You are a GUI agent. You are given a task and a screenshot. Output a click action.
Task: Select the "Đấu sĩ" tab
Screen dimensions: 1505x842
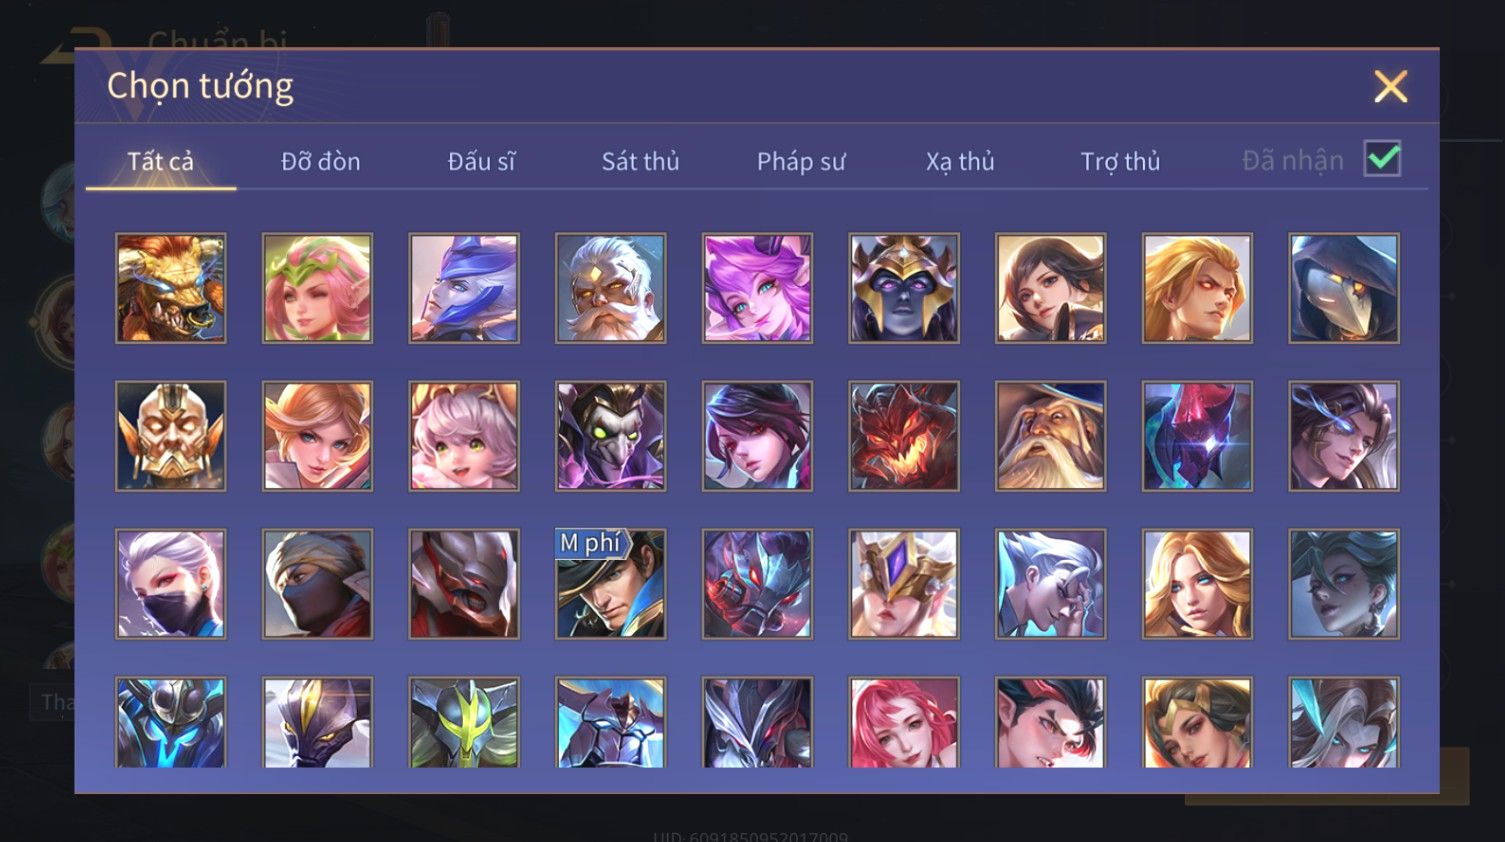481,161
